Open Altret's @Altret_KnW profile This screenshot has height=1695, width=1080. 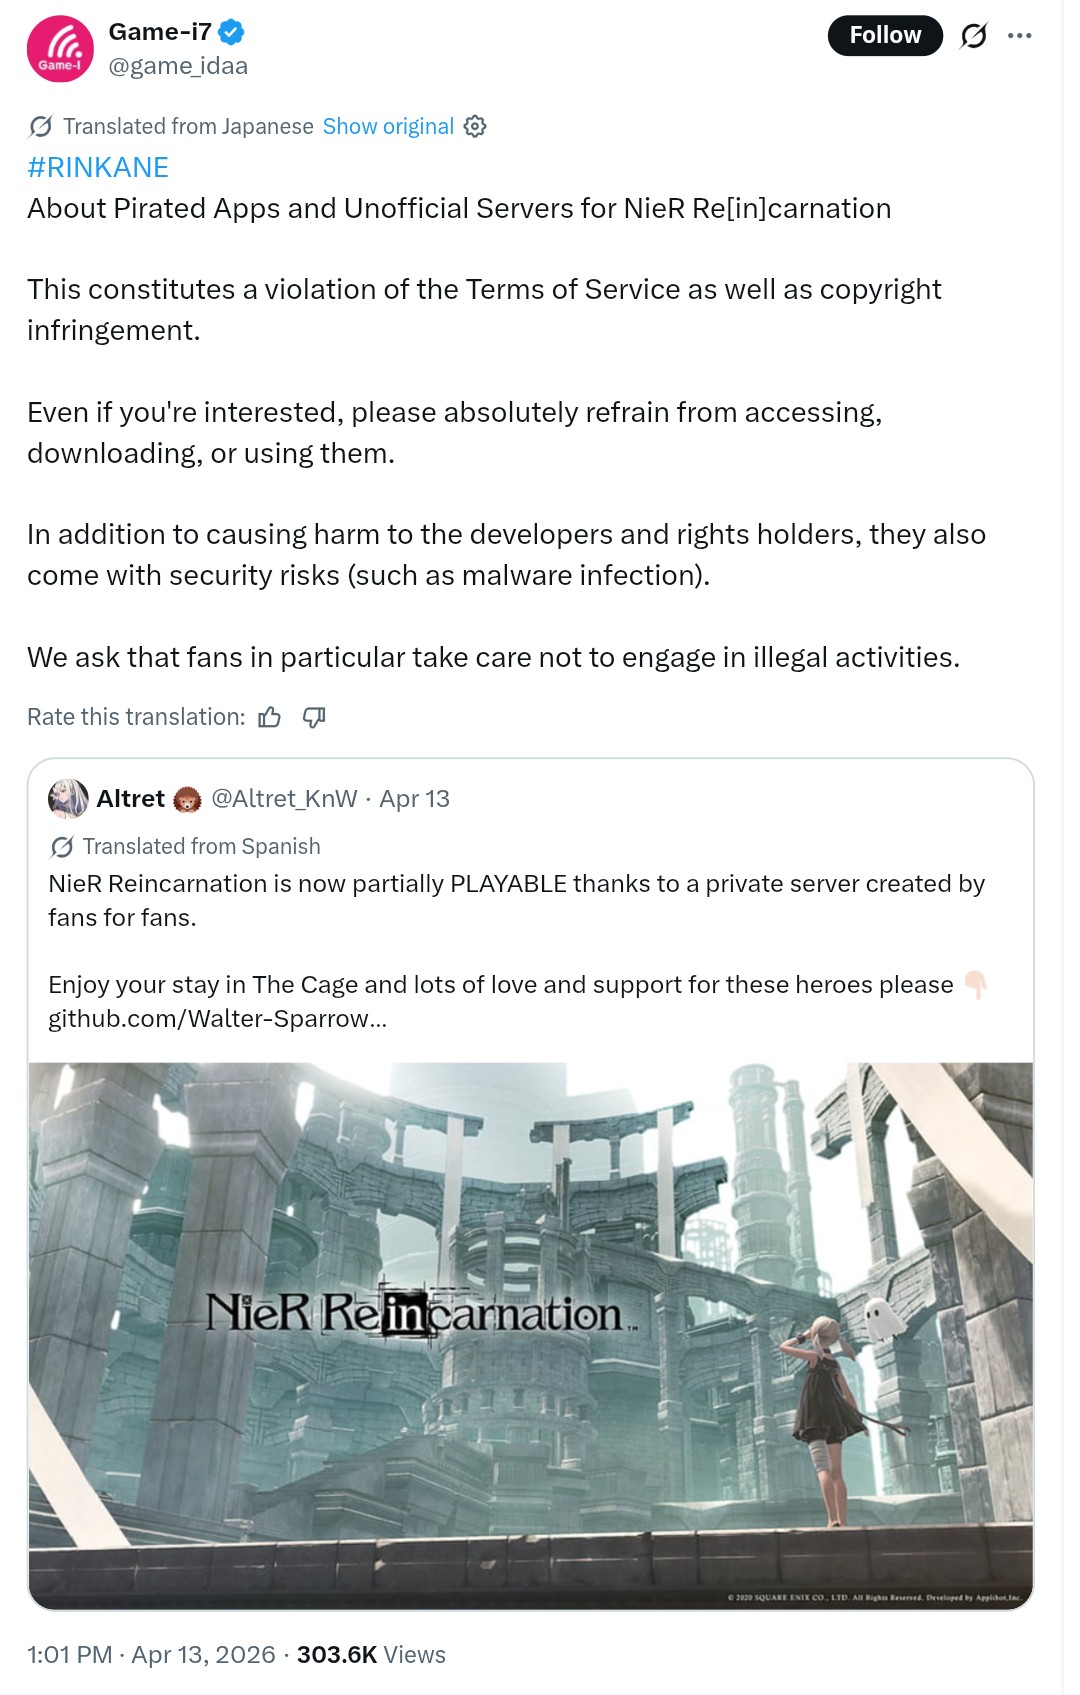coord(284,798)
